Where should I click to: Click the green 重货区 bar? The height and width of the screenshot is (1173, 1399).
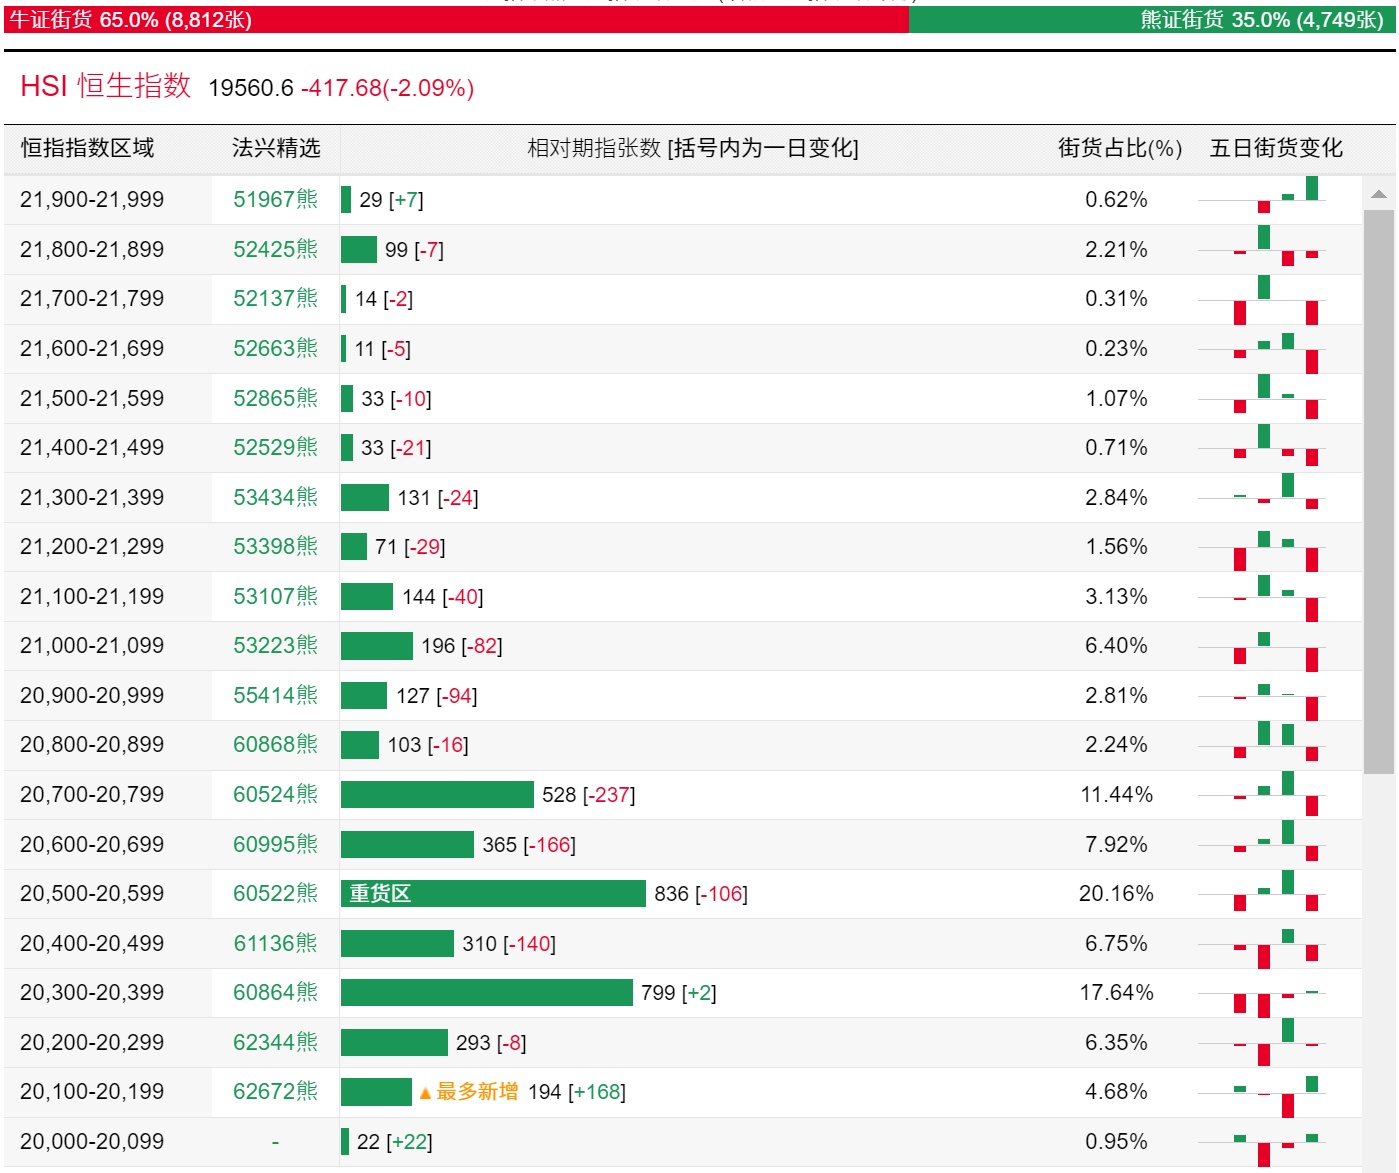pos(493,893)
